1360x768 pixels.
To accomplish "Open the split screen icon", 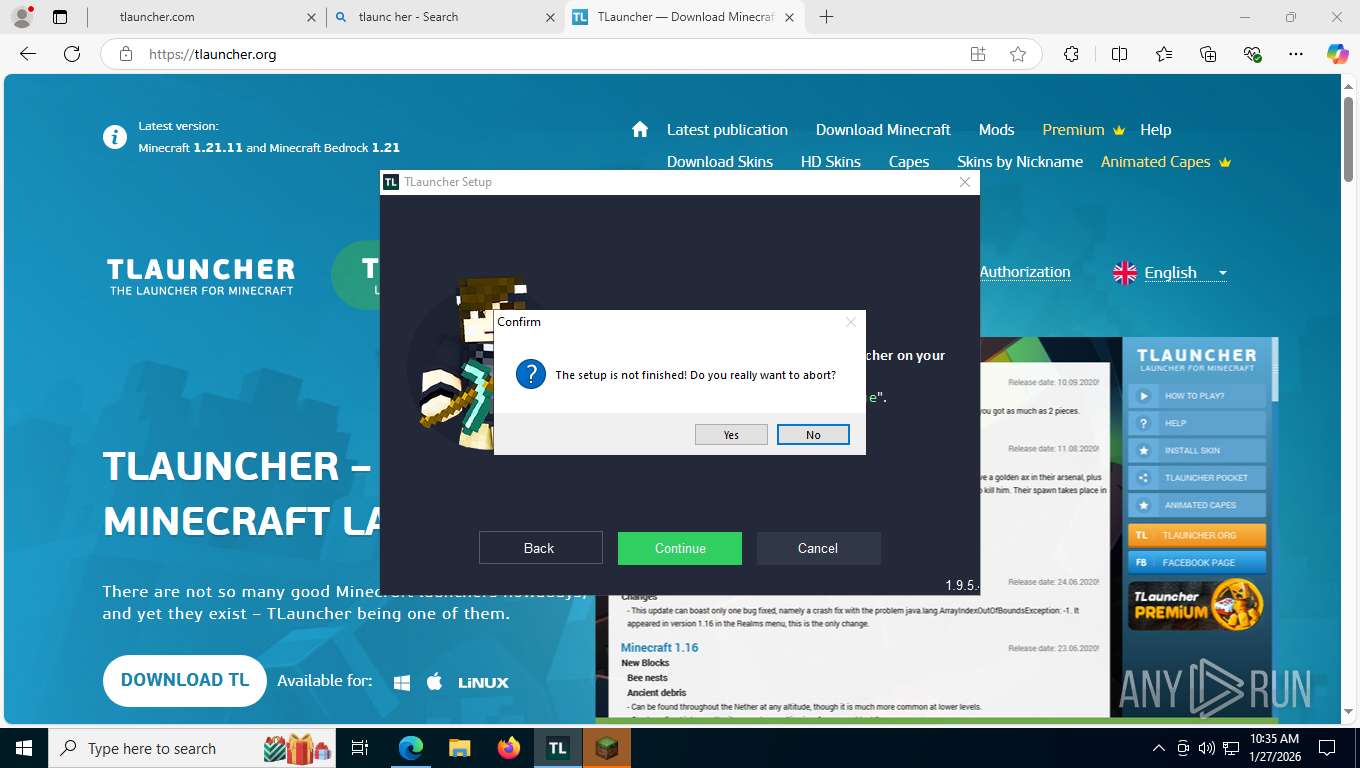I will pos(1119,54).
